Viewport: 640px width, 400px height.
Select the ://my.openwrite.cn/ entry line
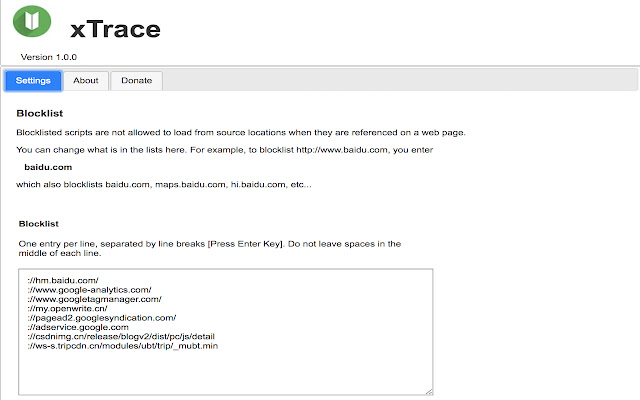(x=67, y=309)
